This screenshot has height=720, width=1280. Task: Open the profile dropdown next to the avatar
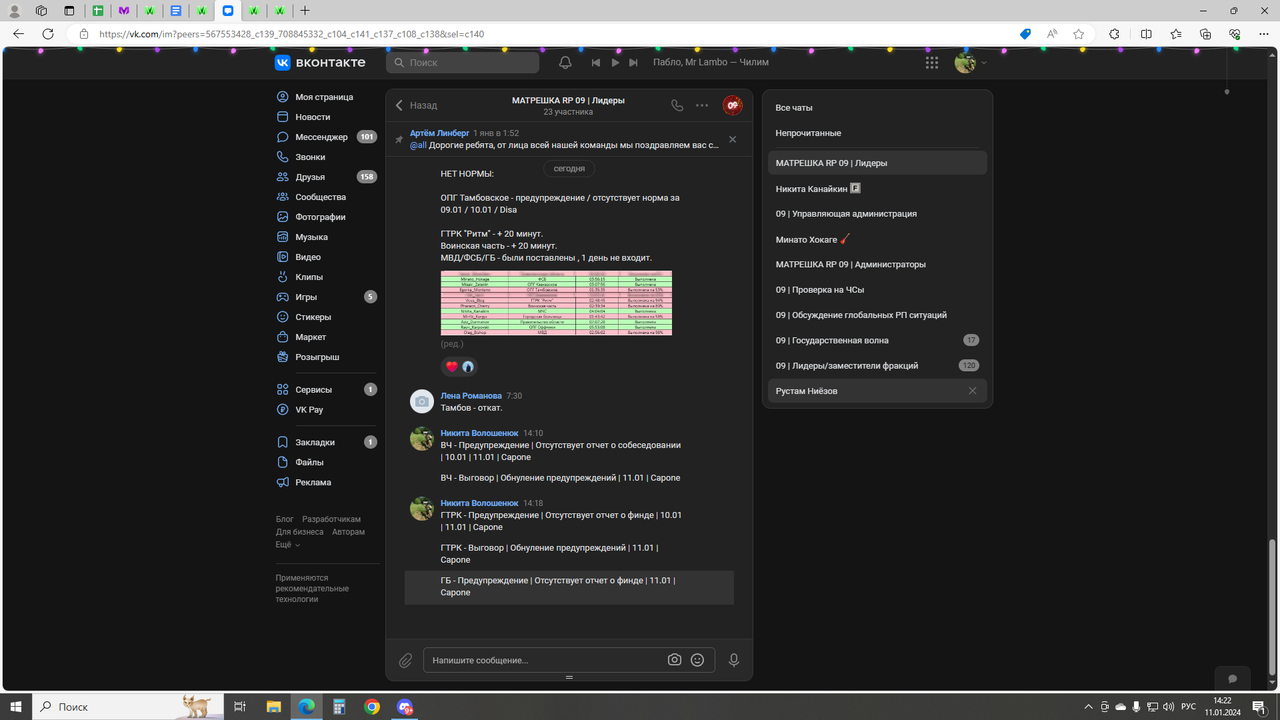point(982,62)
